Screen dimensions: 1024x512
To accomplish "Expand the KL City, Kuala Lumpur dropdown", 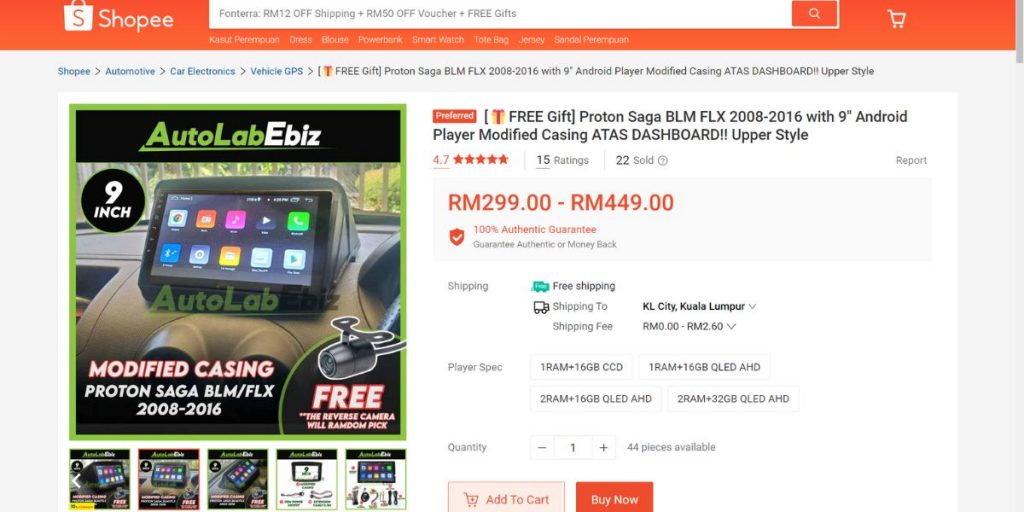I will (x=699, y=306).
